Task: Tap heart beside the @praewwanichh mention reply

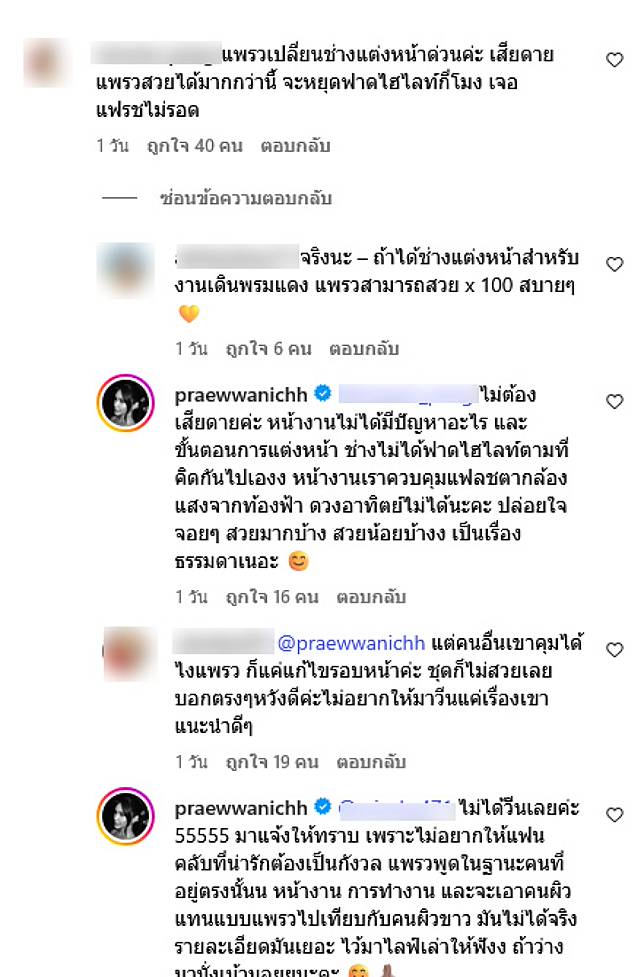Action: [614, 650]
